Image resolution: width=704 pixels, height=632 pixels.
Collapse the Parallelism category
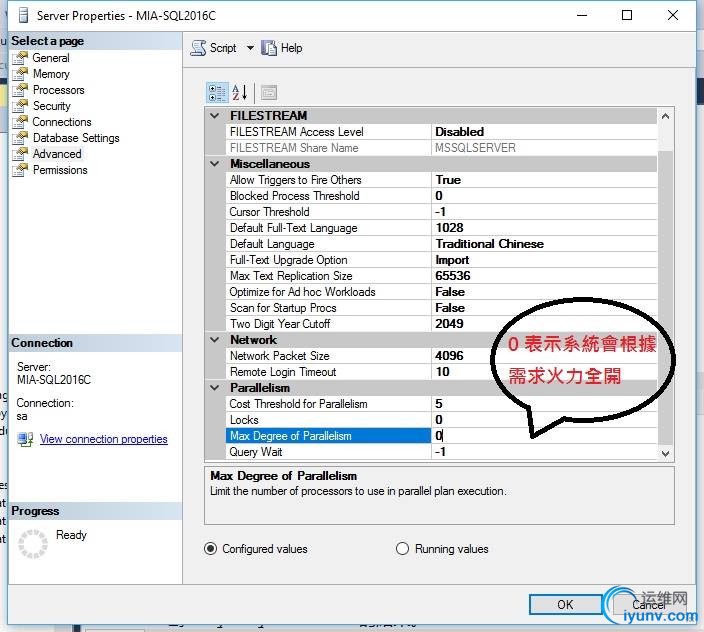click(x=215, y=388)
